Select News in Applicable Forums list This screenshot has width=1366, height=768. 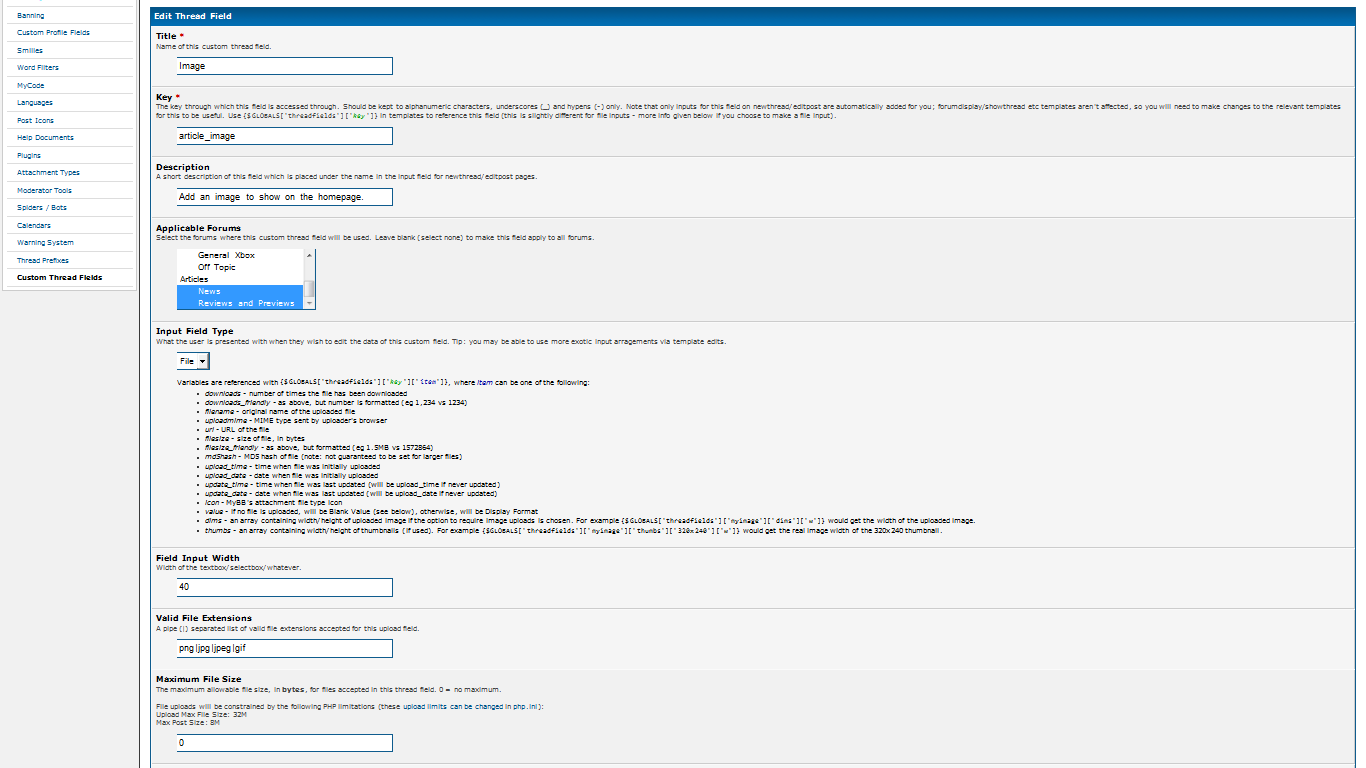pyautogui.click(x=209, y=291)
